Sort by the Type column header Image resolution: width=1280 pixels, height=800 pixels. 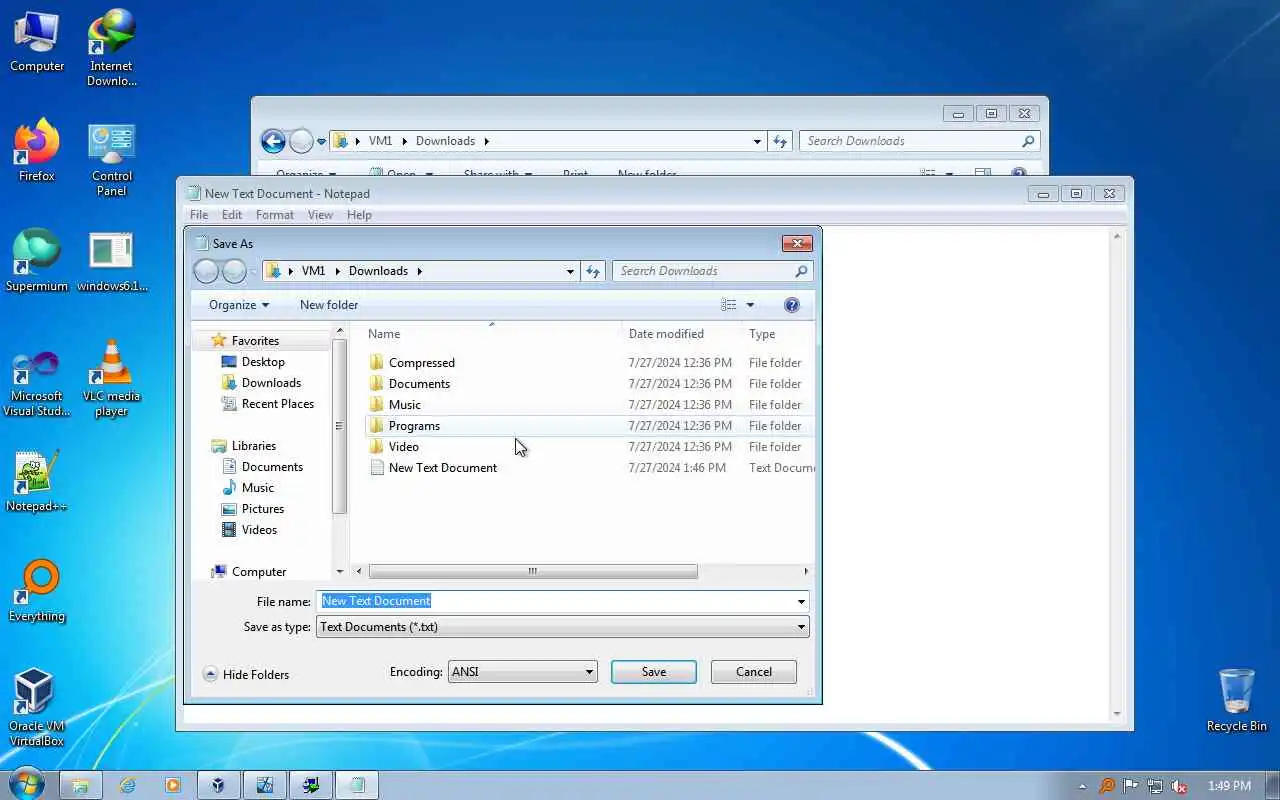762,334
